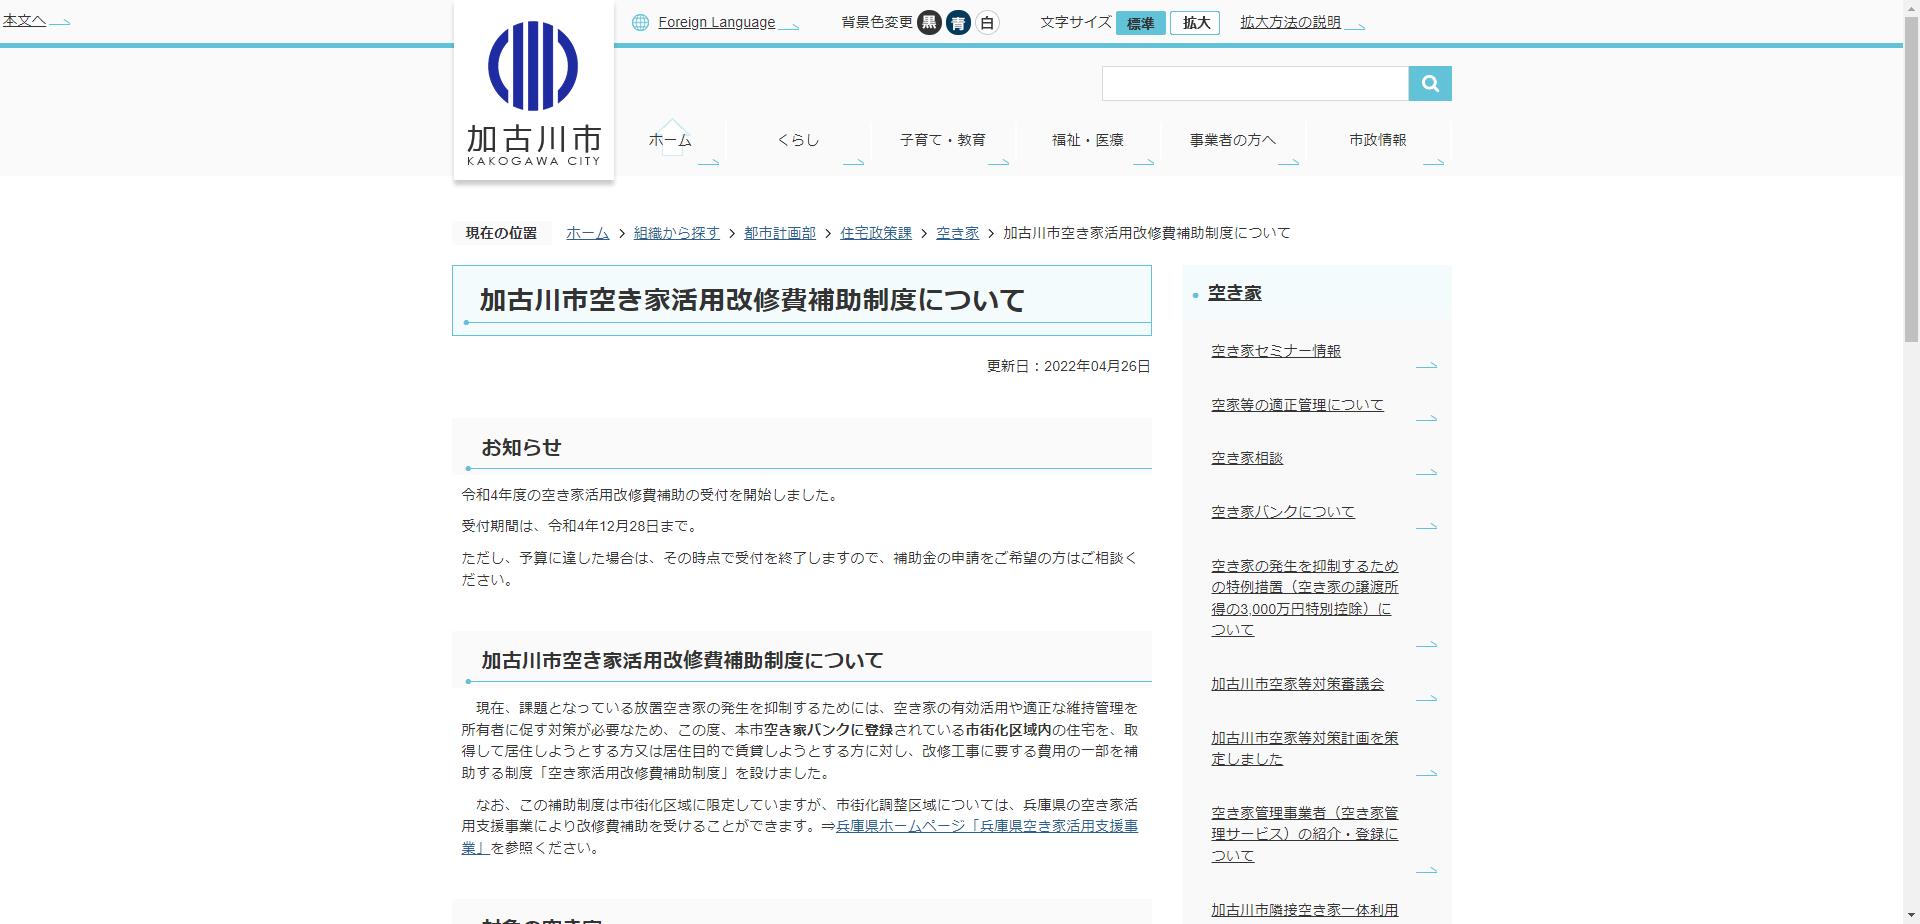Jump to 本文へ skip link
The height and width of the screenshot is (924, 1920).
(x=24, y=20)
